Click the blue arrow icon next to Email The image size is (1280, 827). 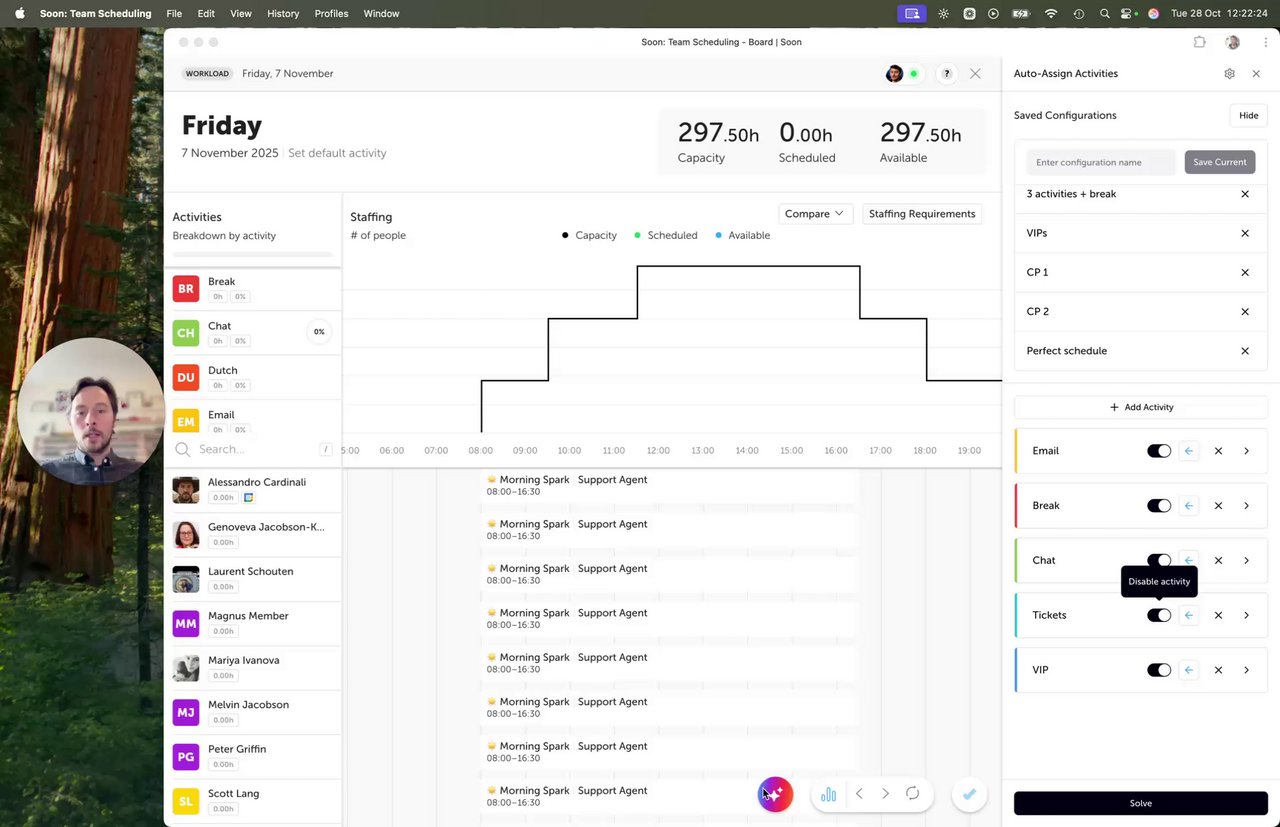[1188, 451]
